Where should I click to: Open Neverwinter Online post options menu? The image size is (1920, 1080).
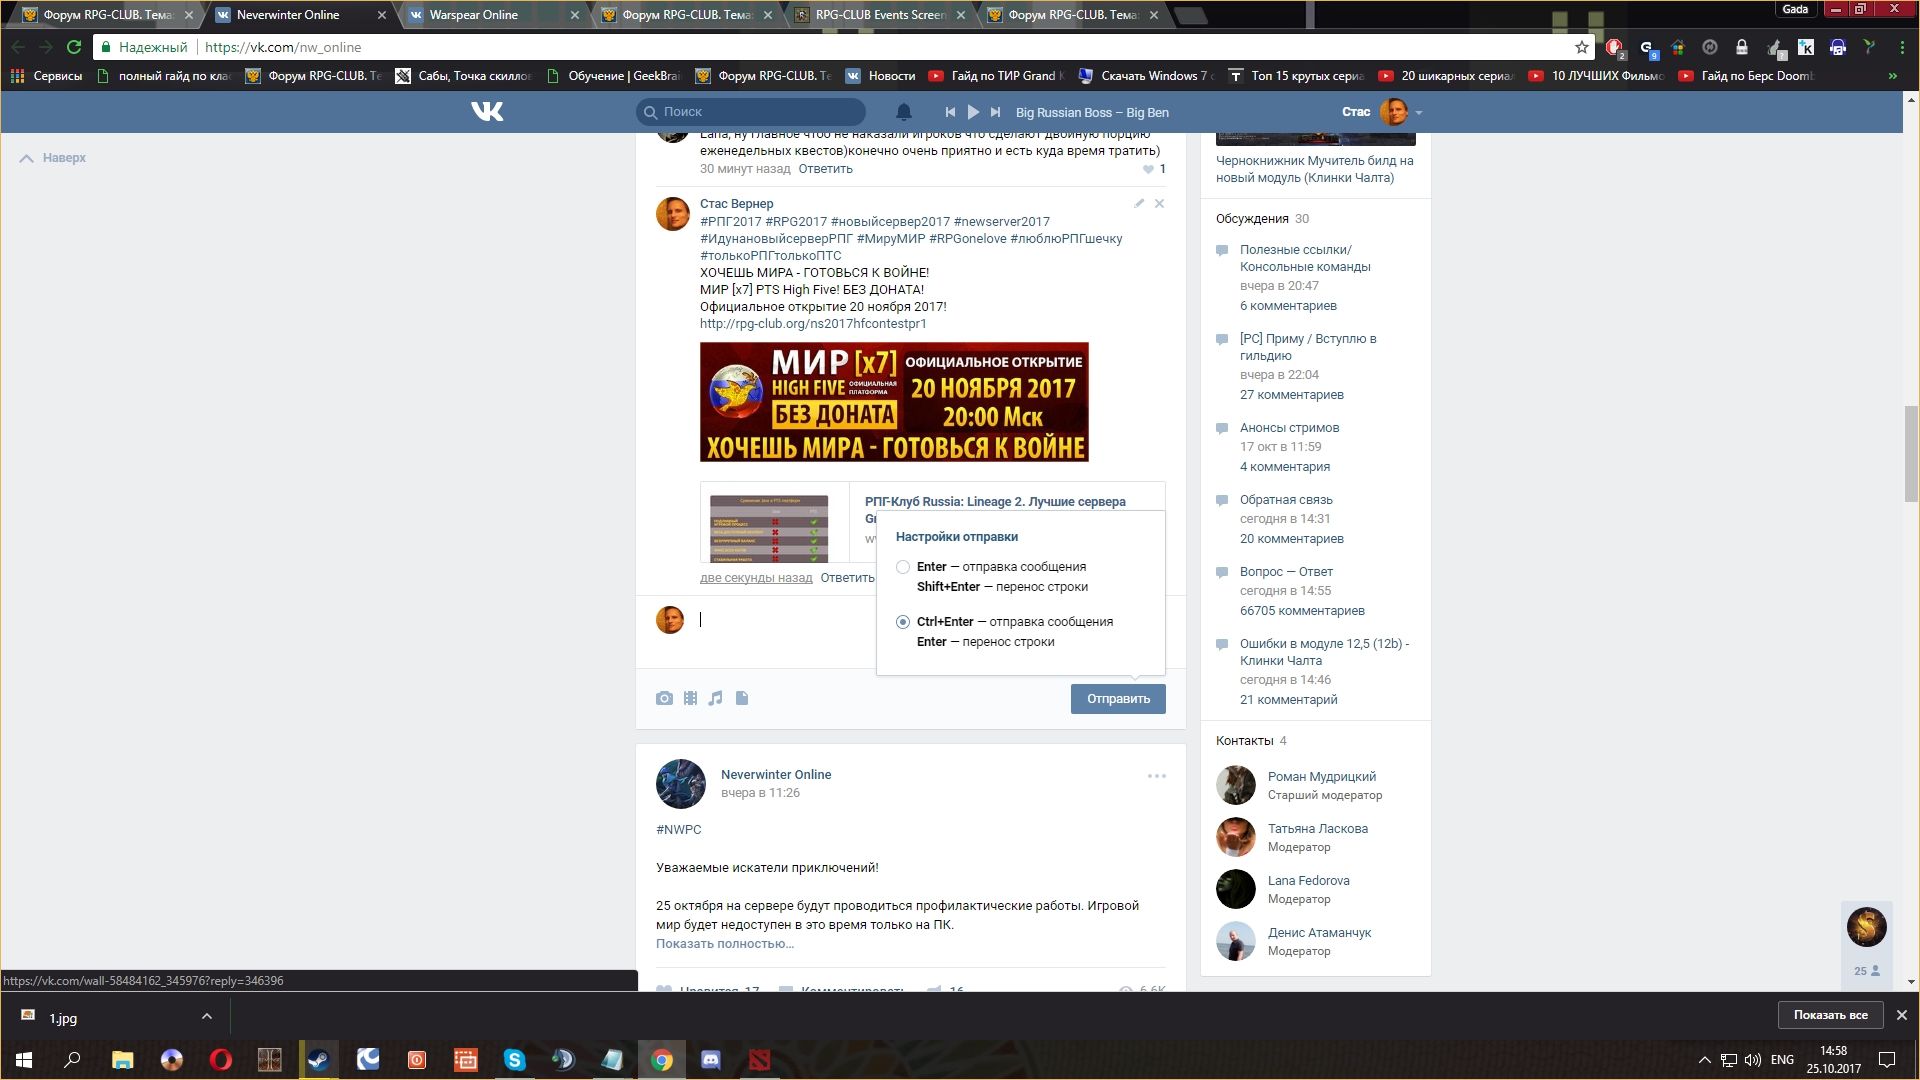[1156, 776]
